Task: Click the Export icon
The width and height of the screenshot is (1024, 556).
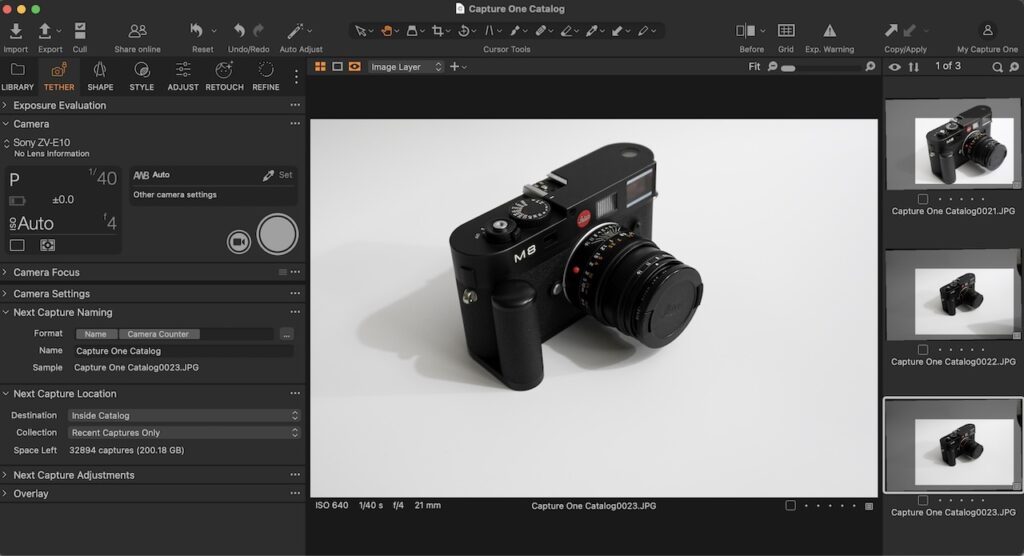Action: (x=44, y=31)
